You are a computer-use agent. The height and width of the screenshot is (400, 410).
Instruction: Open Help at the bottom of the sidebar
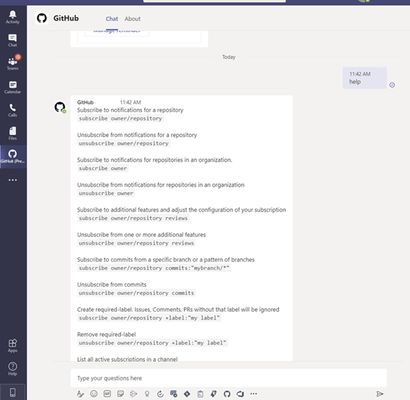coord(13,369)
